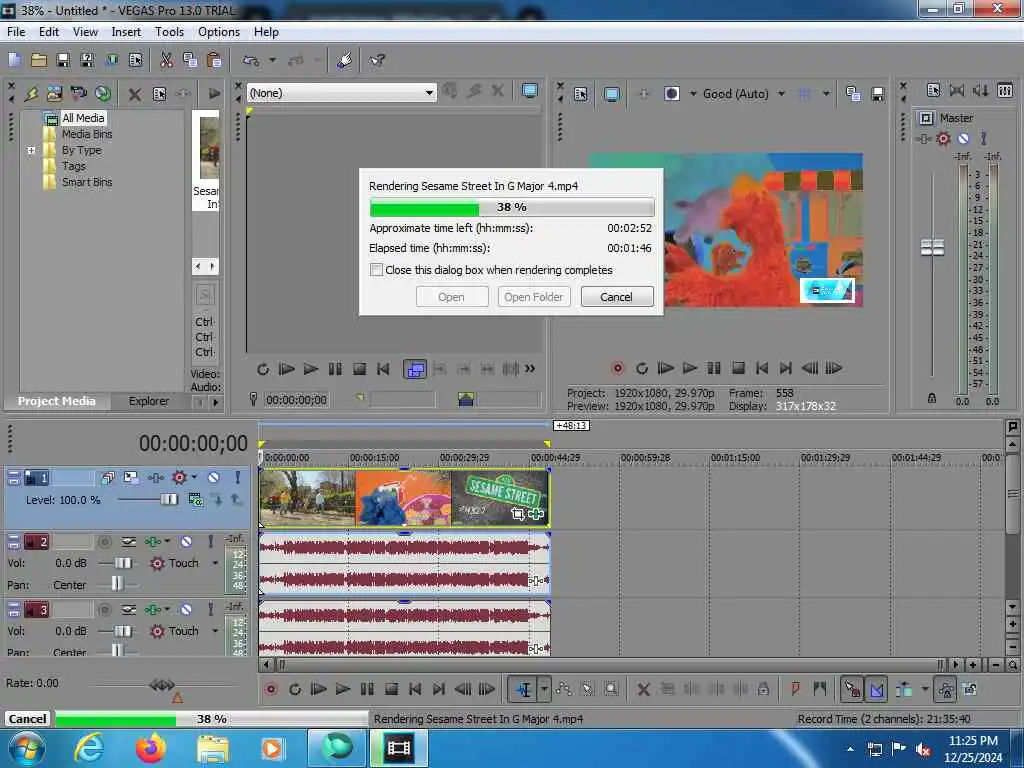Select the Smart Bins folder
1024x768 pixels.
pos(87,182)
